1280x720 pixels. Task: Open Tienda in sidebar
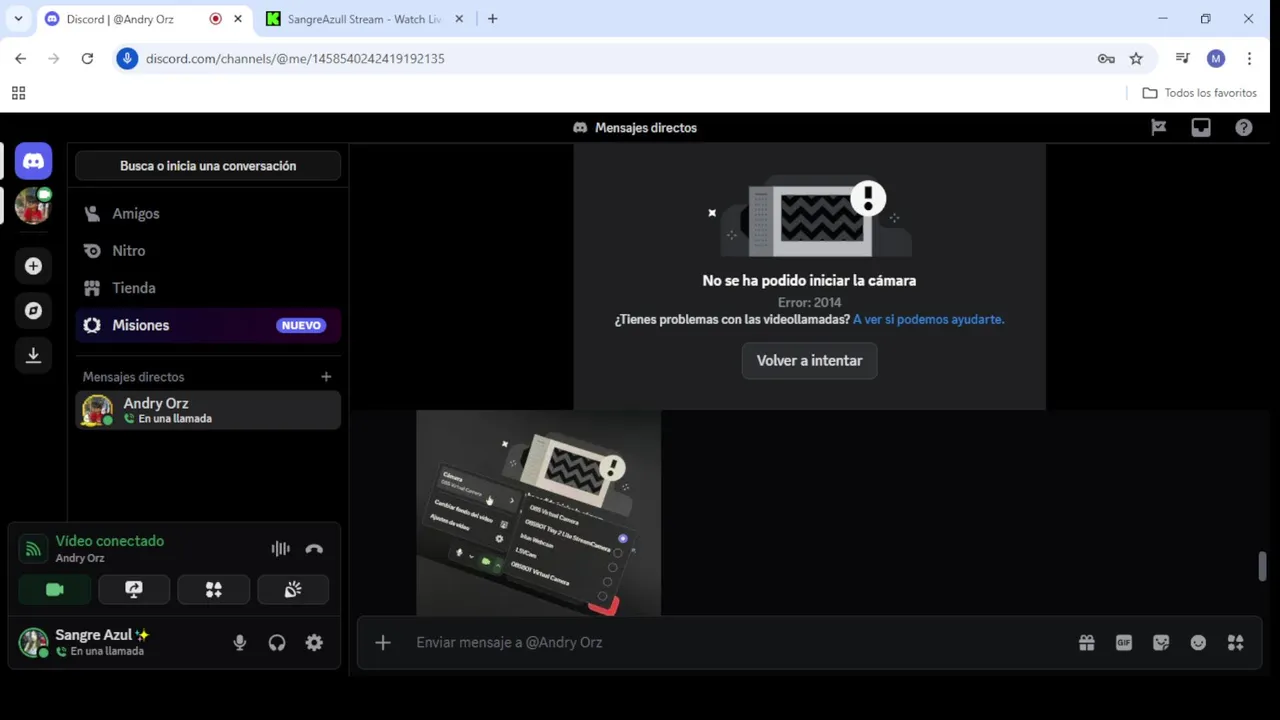point(207,288)
